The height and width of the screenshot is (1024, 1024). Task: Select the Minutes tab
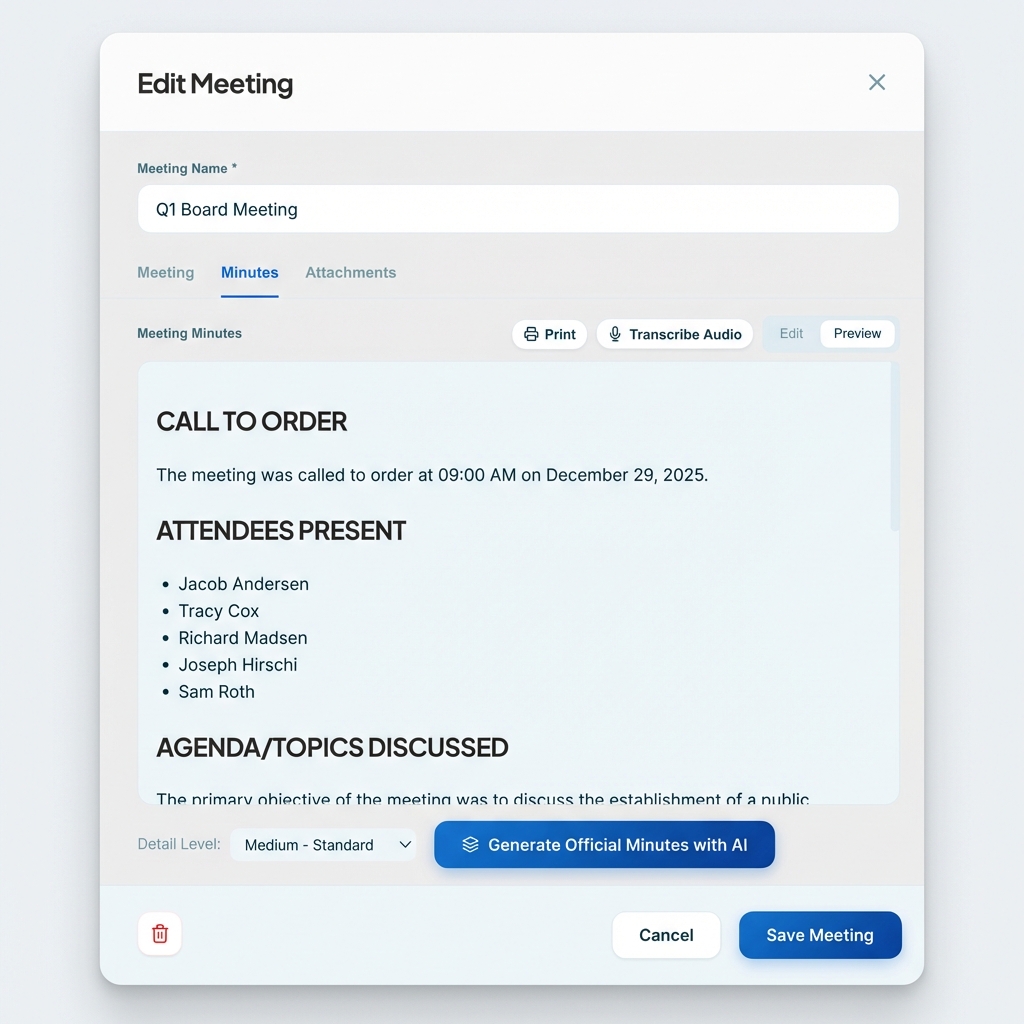point(249,272)
